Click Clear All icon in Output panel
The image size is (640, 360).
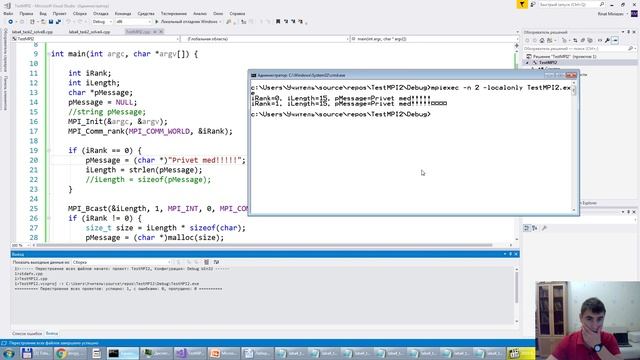[x=207, y=262]
